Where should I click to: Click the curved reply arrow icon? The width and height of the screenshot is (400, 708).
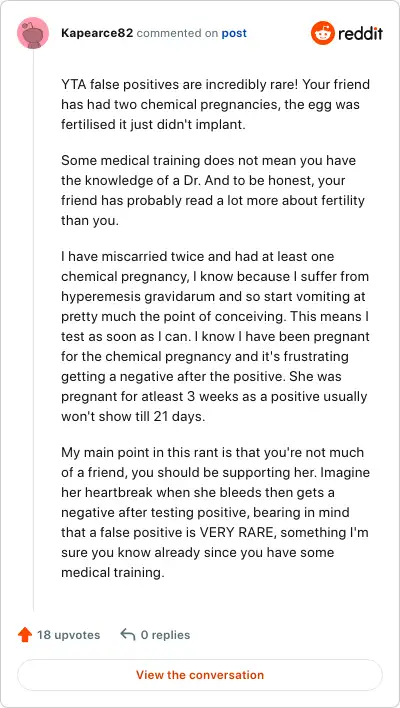(128, 635)
